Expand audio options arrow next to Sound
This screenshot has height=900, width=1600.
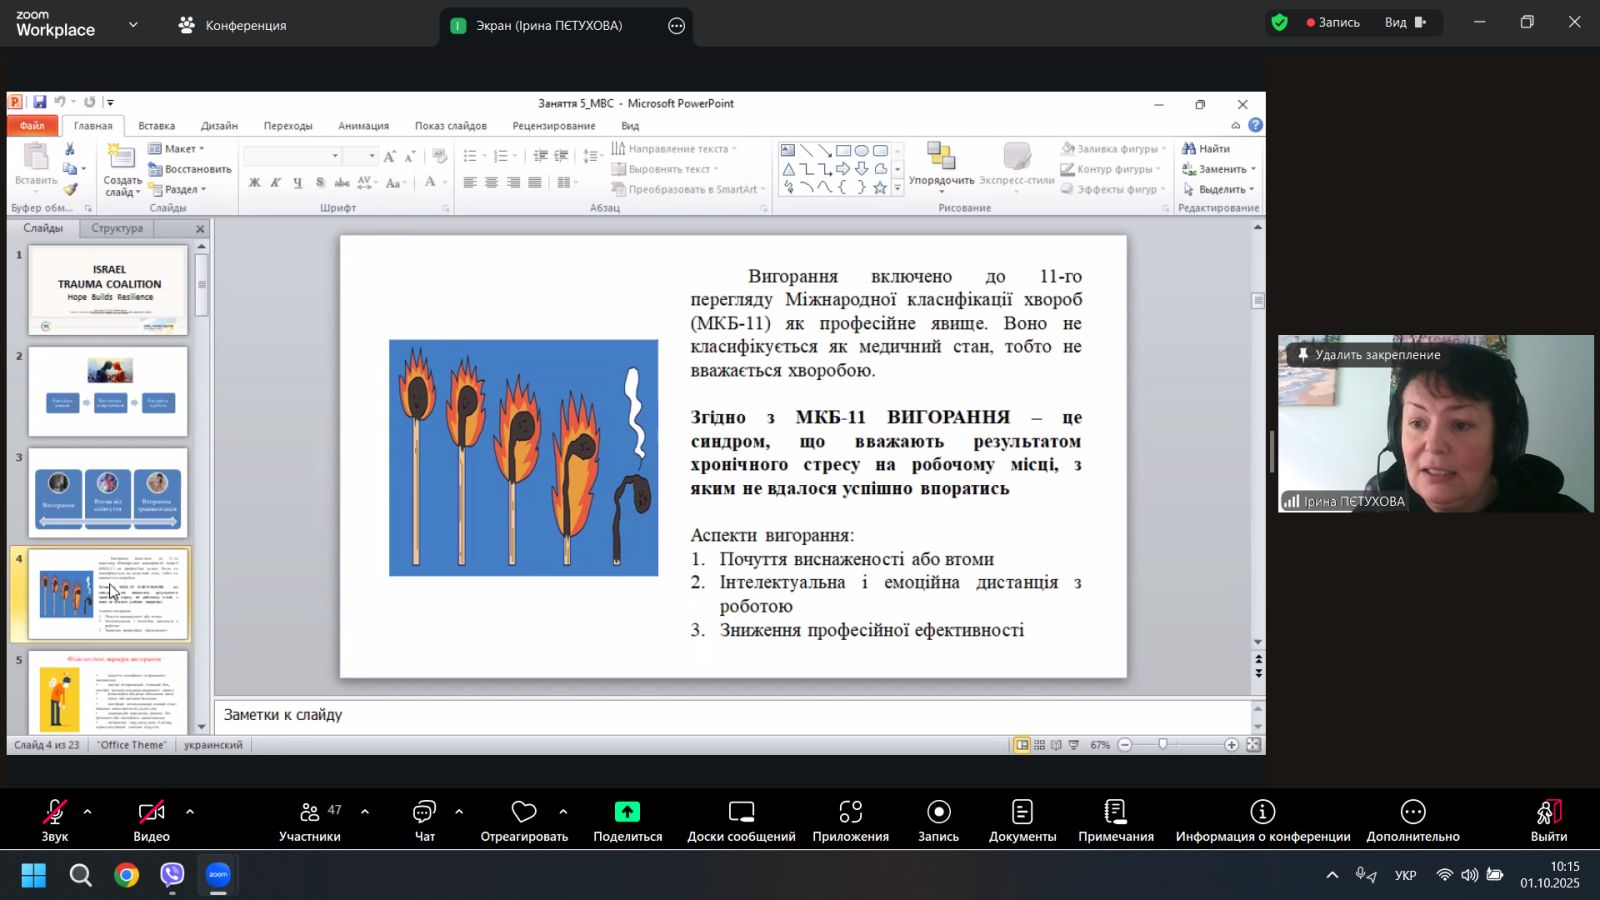(x=87, y=812)
